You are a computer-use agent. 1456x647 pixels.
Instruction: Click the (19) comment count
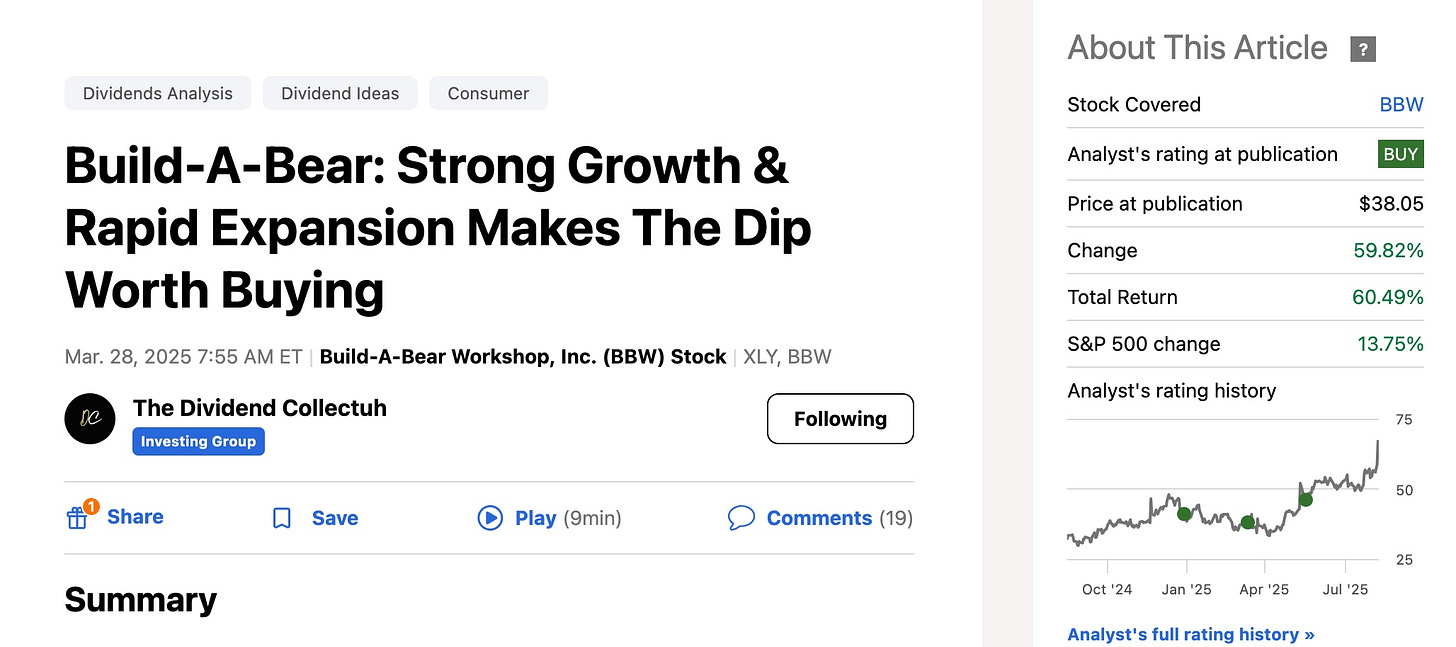point(896,518)
